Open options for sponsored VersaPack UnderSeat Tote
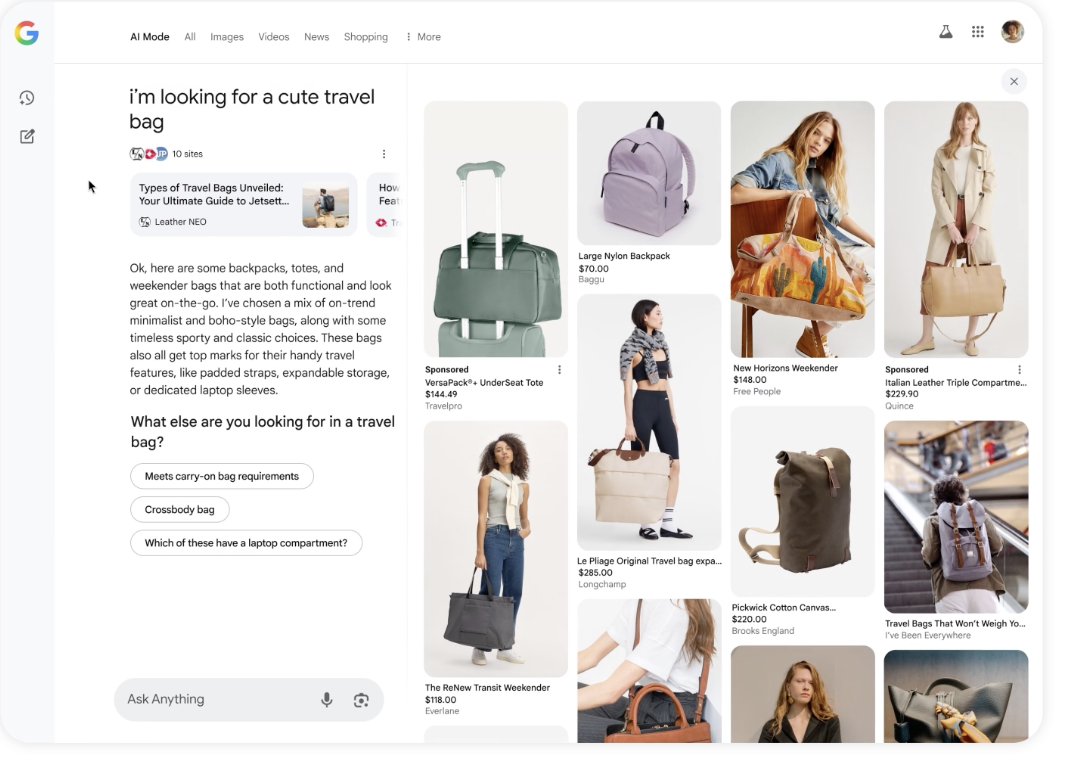 560,370
